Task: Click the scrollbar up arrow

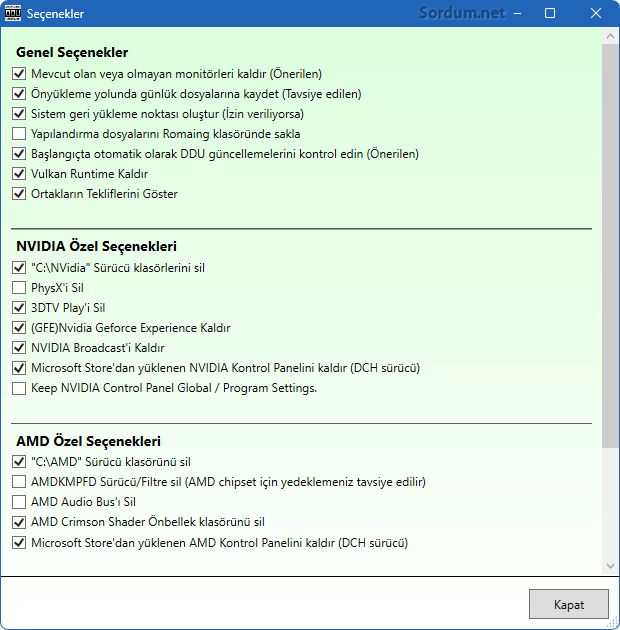Action: 611,37
